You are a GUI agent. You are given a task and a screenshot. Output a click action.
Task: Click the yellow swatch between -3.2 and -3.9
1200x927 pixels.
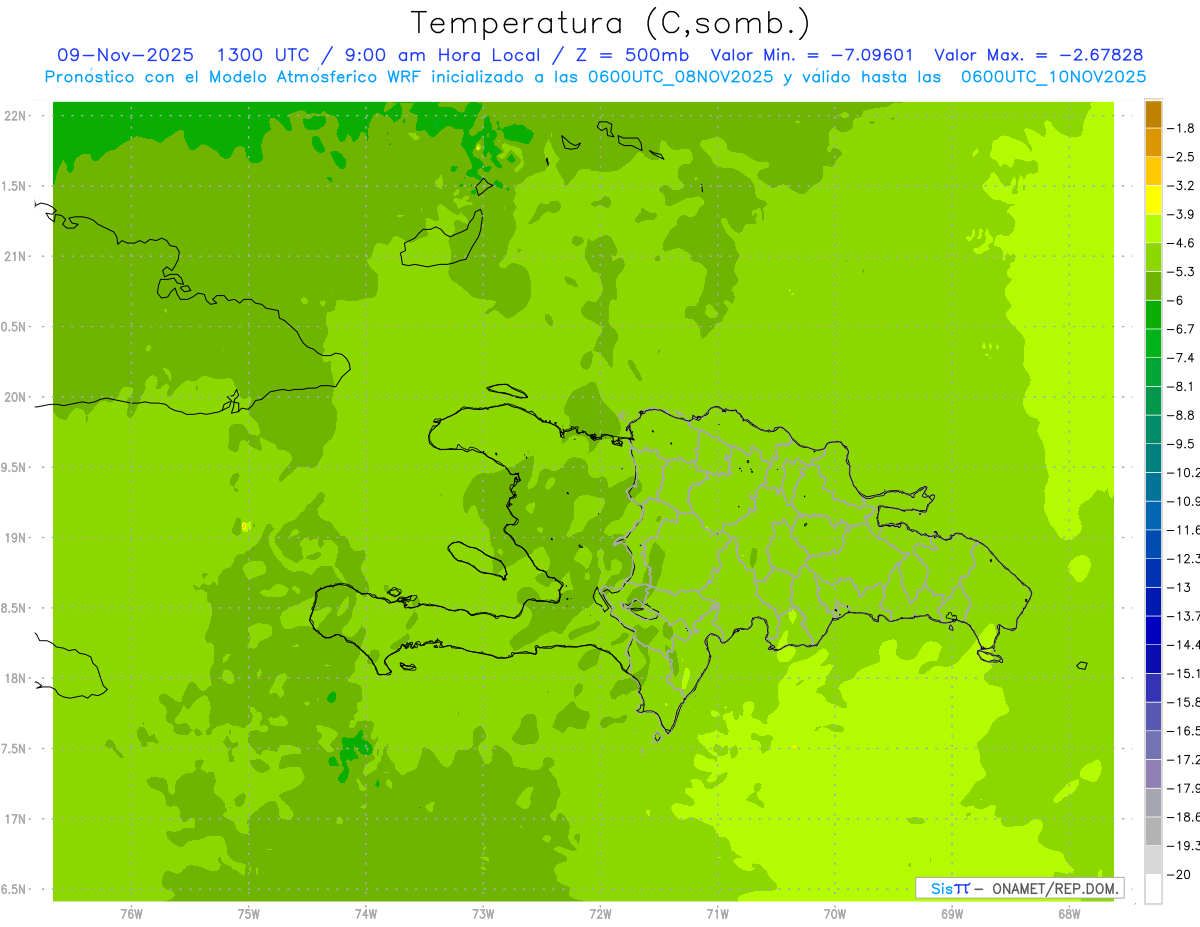click(x=1153, y=200)
